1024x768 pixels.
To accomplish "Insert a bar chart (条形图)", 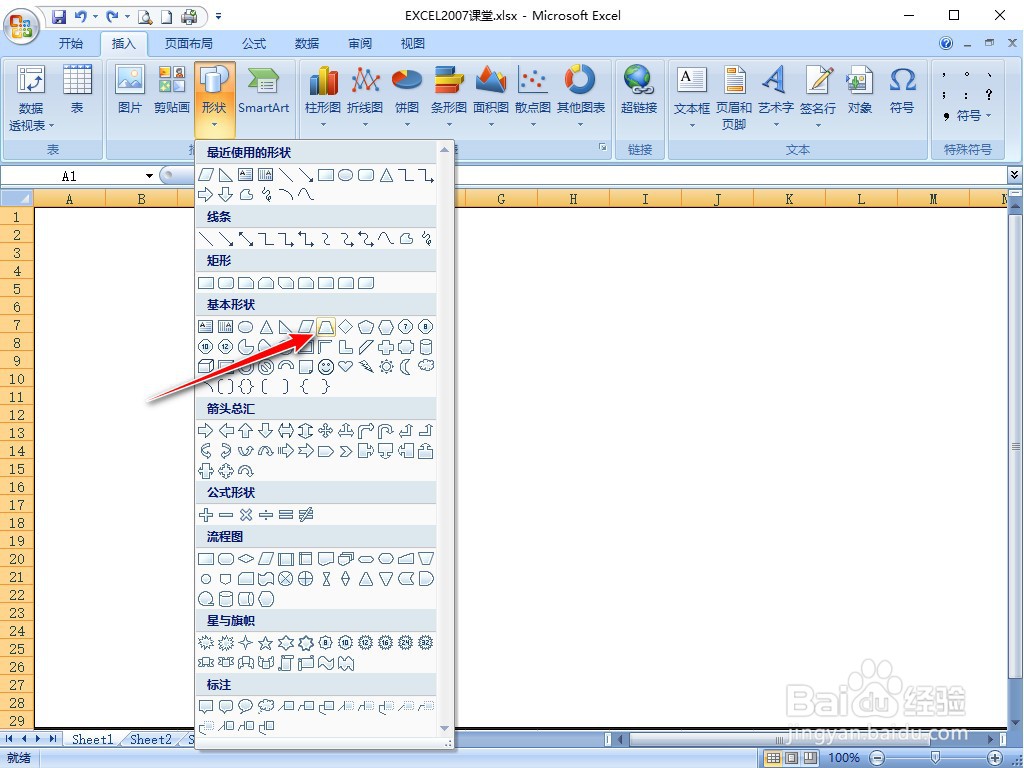I will click(x=449, y=96).
